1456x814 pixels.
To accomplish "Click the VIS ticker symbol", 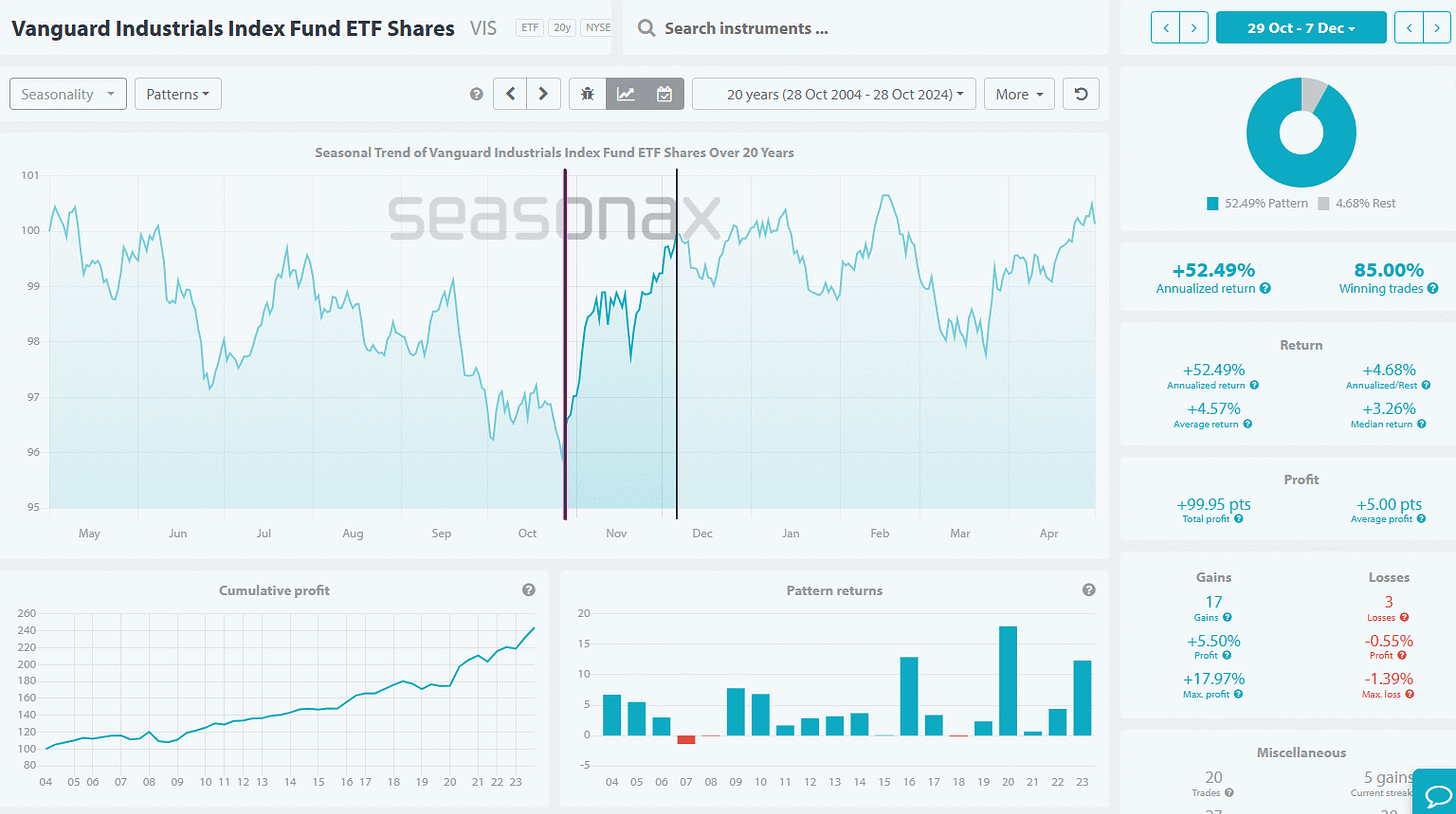I will 483,28.
